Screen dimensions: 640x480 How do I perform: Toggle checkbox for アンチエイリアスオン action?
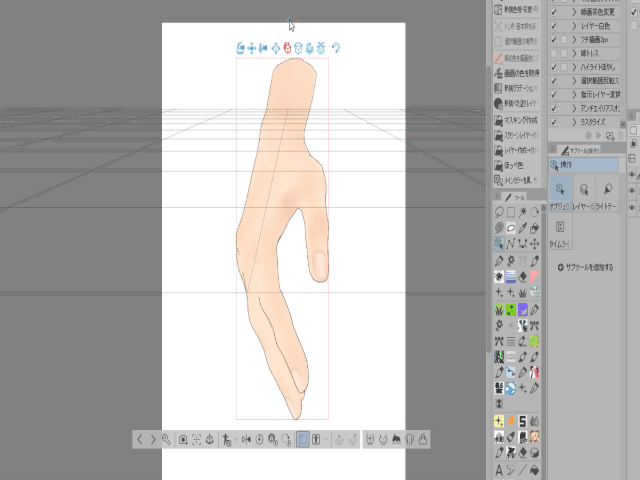point(554,109)
